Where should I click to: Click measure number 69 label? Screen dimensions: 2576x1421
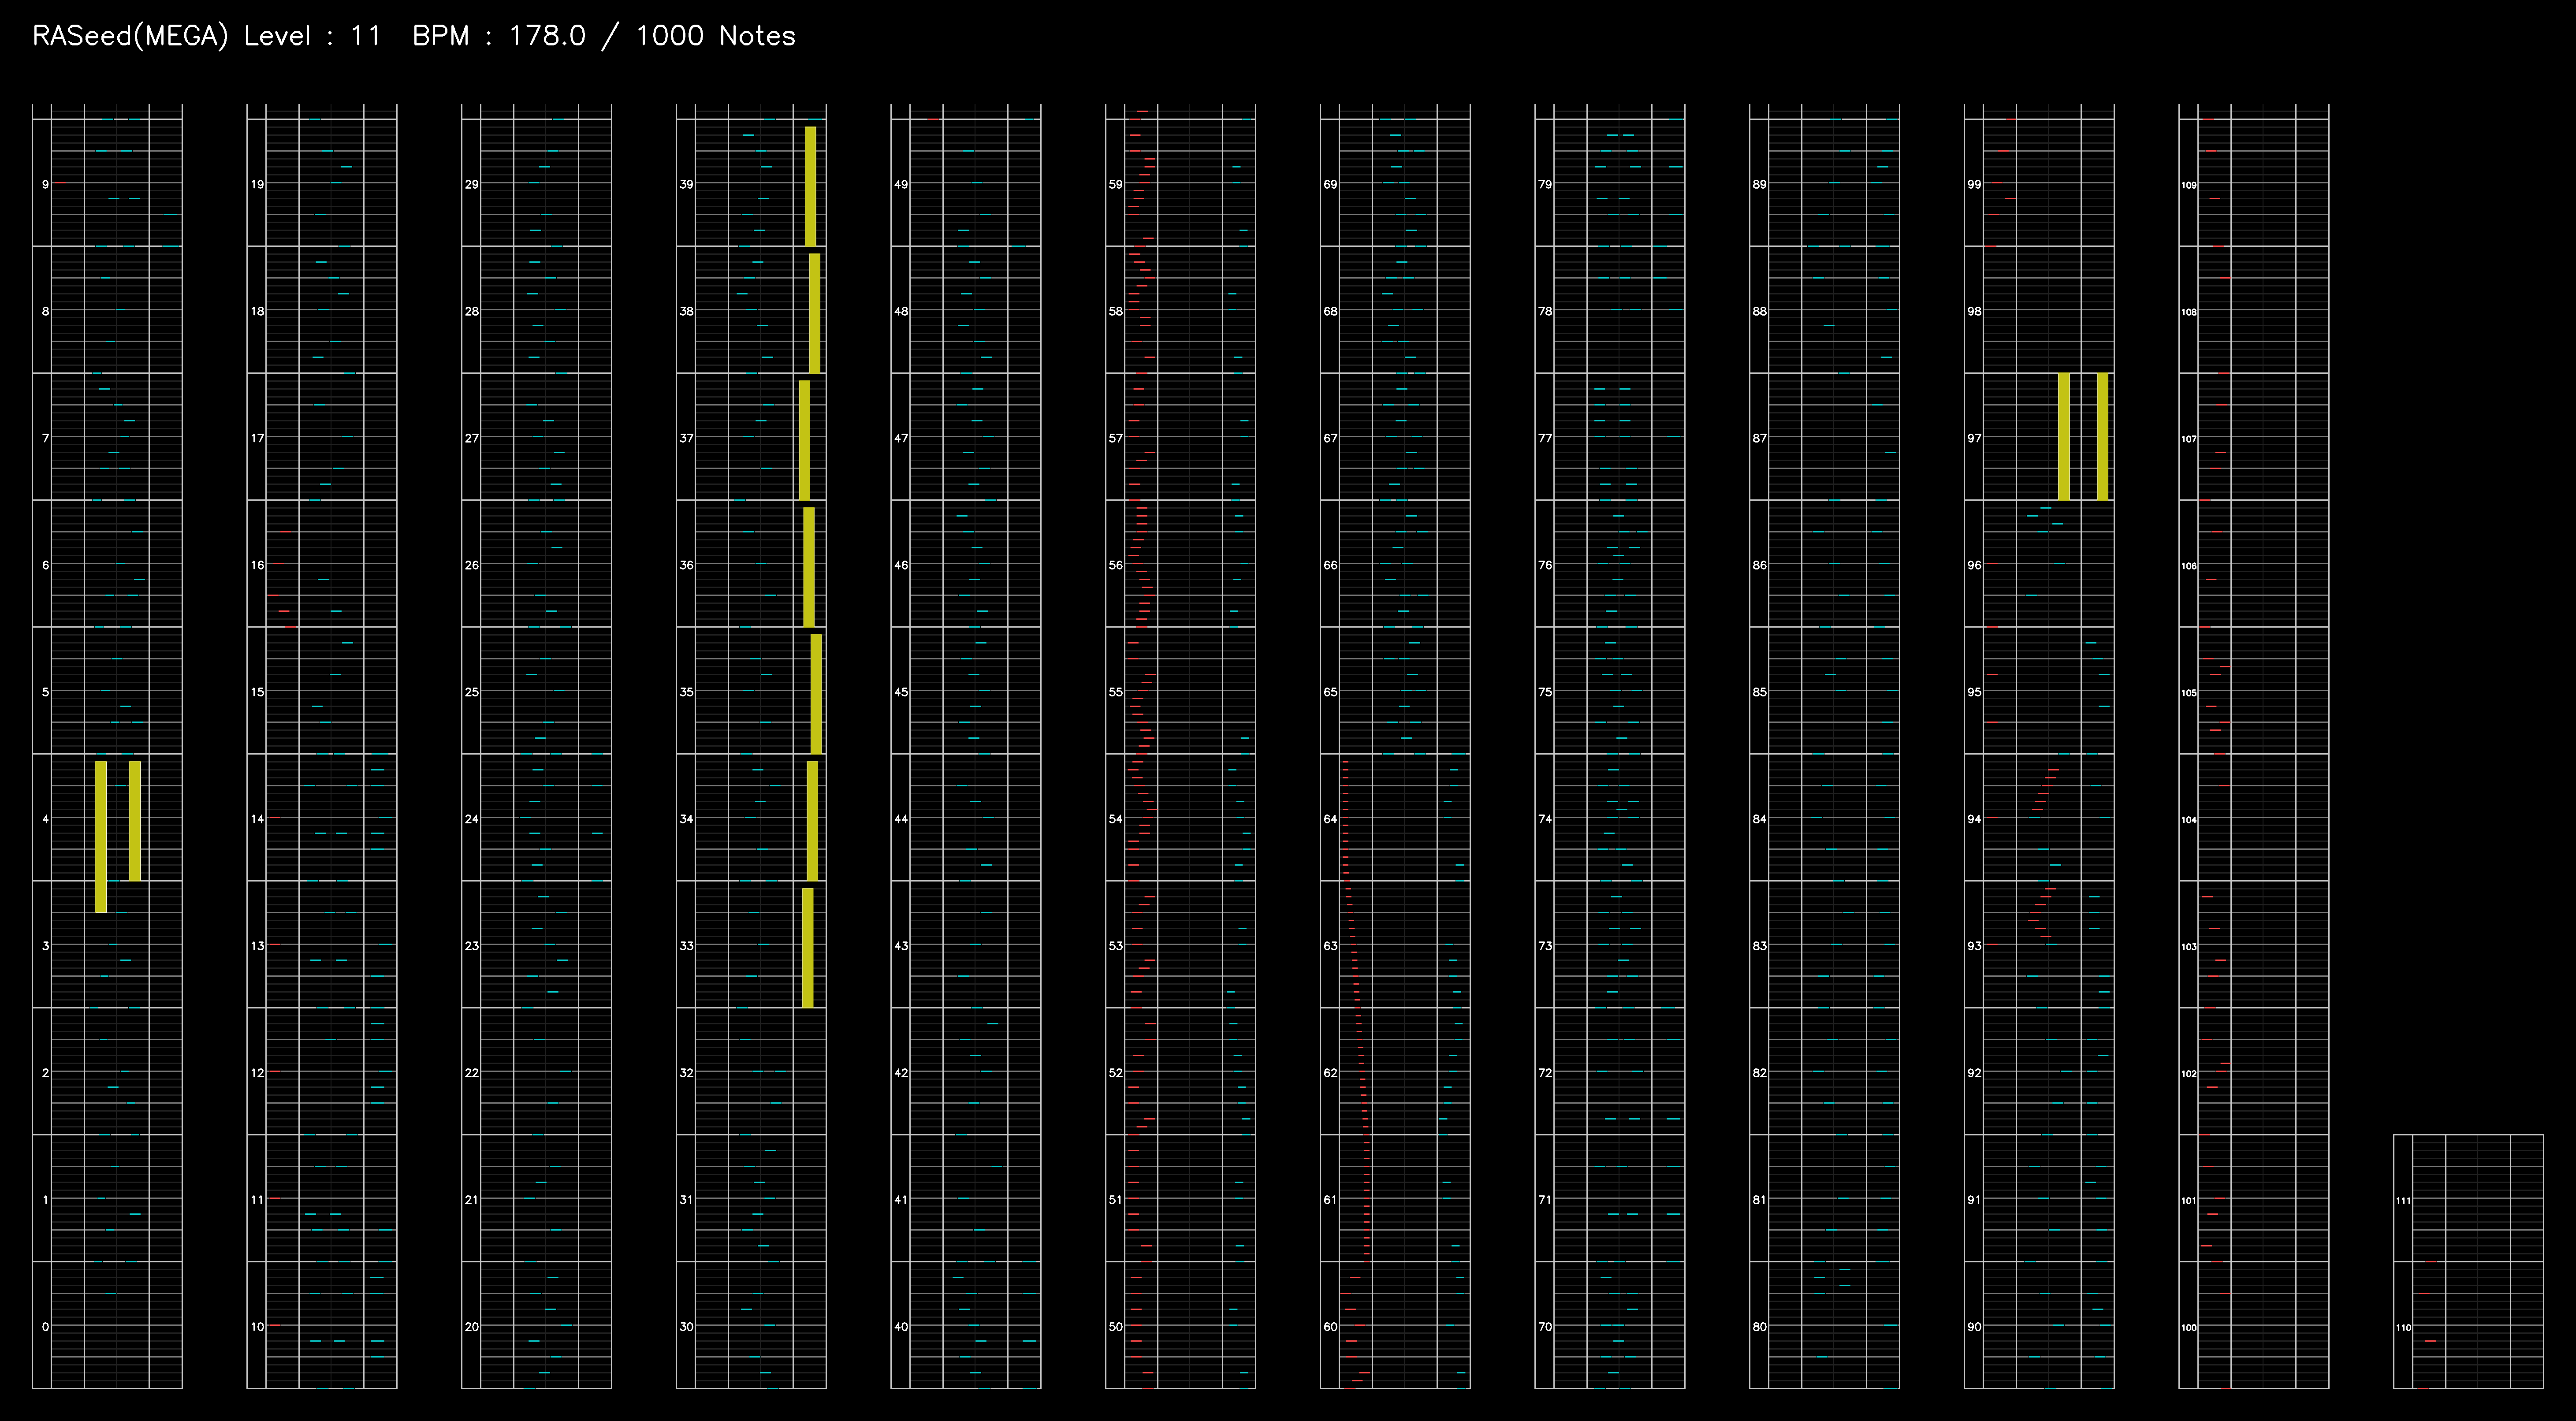(1330, 184)
